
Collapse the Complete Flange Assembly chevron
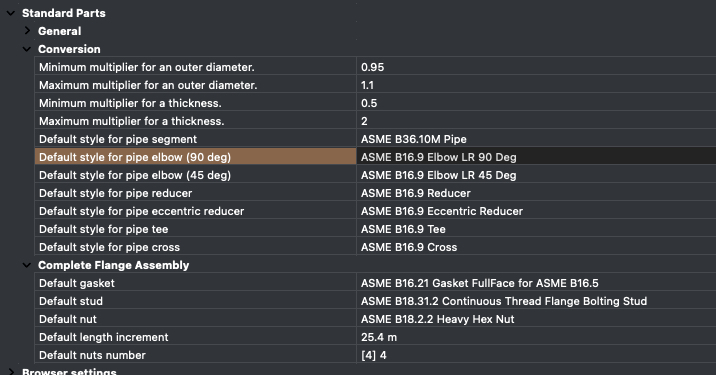[27, 265]
